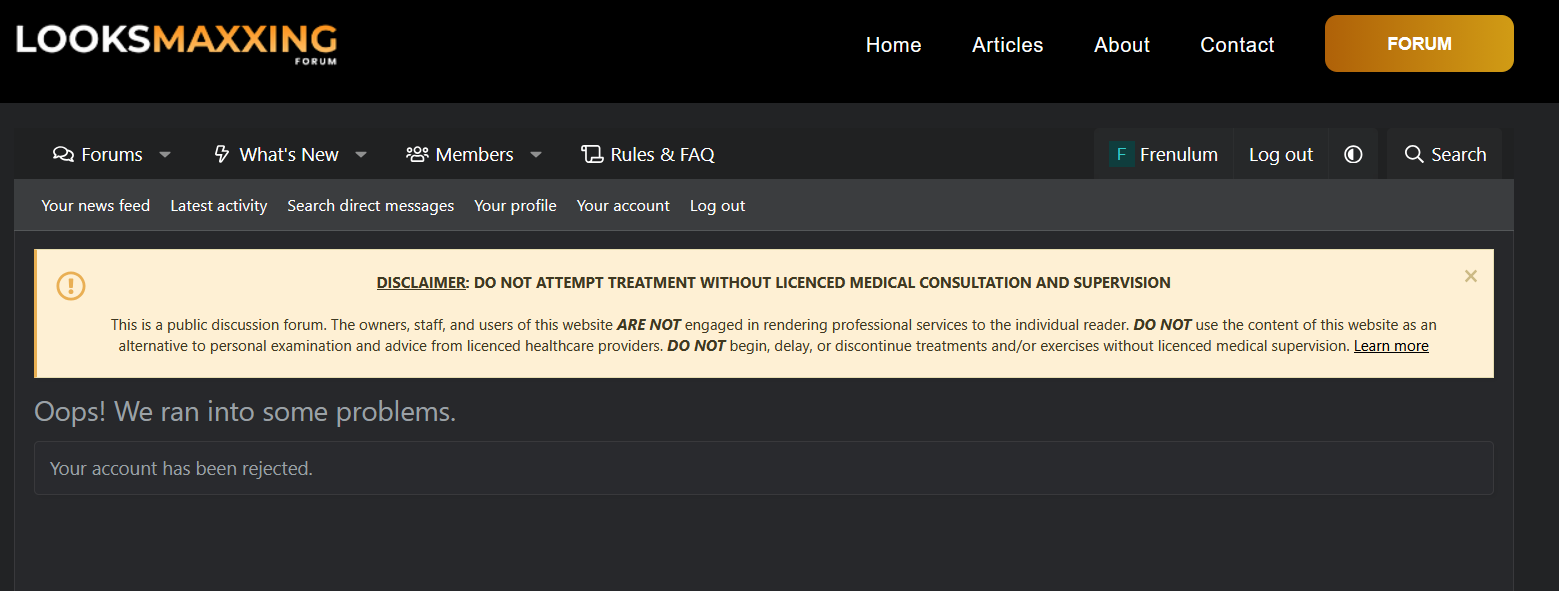Click the Frenulum user avatar icon
This screenshot has width=1559, height=591.
click(1121, 154)
